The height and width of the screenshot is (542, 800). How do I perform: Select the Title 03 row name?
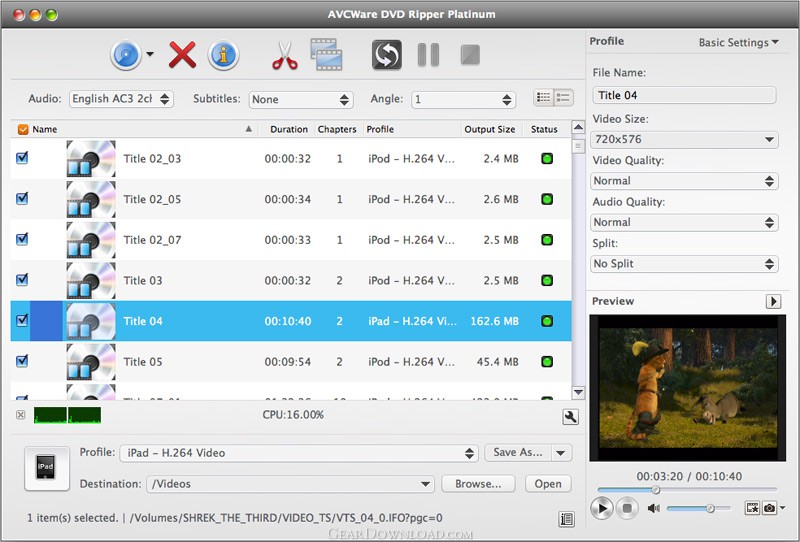143,281
